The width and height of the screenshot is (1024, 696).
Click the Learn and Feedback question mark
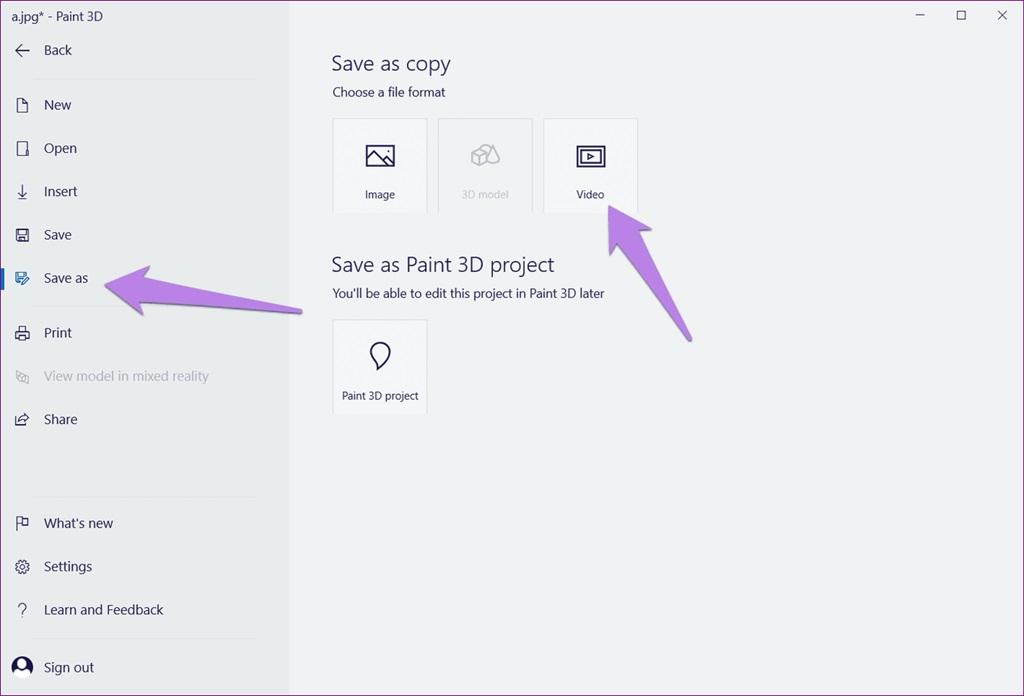(22, 610)
